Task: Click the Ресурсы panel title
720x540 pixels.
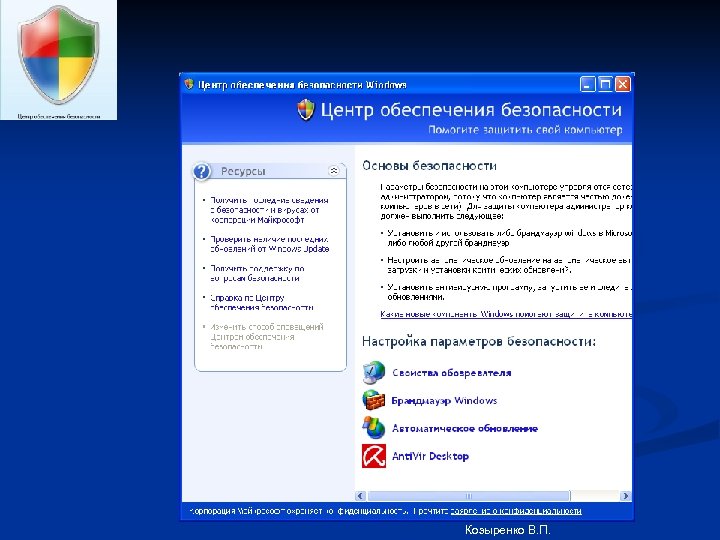Action: click(243, 171)
